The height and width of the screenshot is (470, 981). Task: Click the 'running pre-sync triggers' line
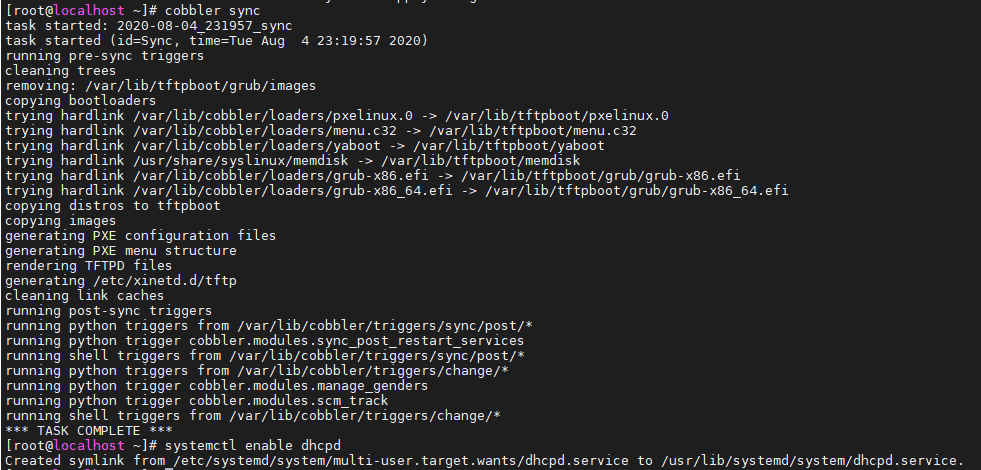coord(105,55)
